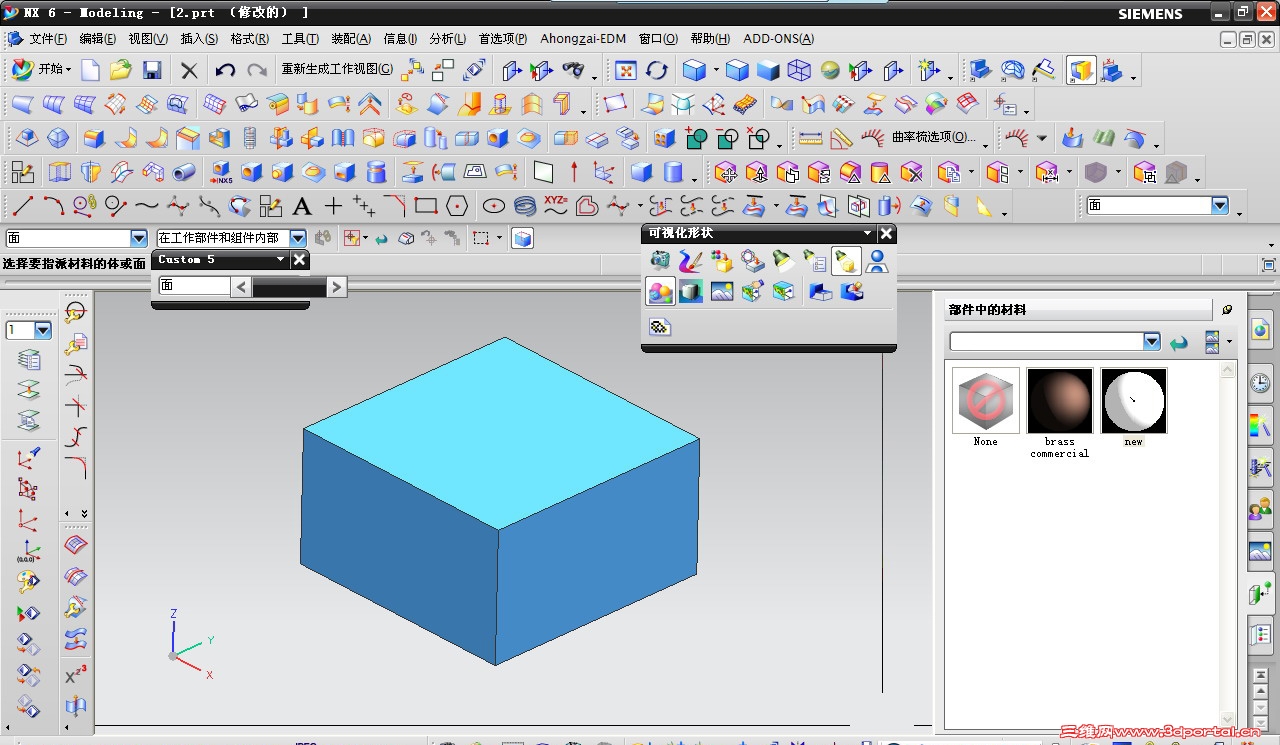Image resolution: width=1280 pixels, height=745 pixels.
Task: Open a part with the folder icon
Action: pyautogui.click(x=121, y=70)
